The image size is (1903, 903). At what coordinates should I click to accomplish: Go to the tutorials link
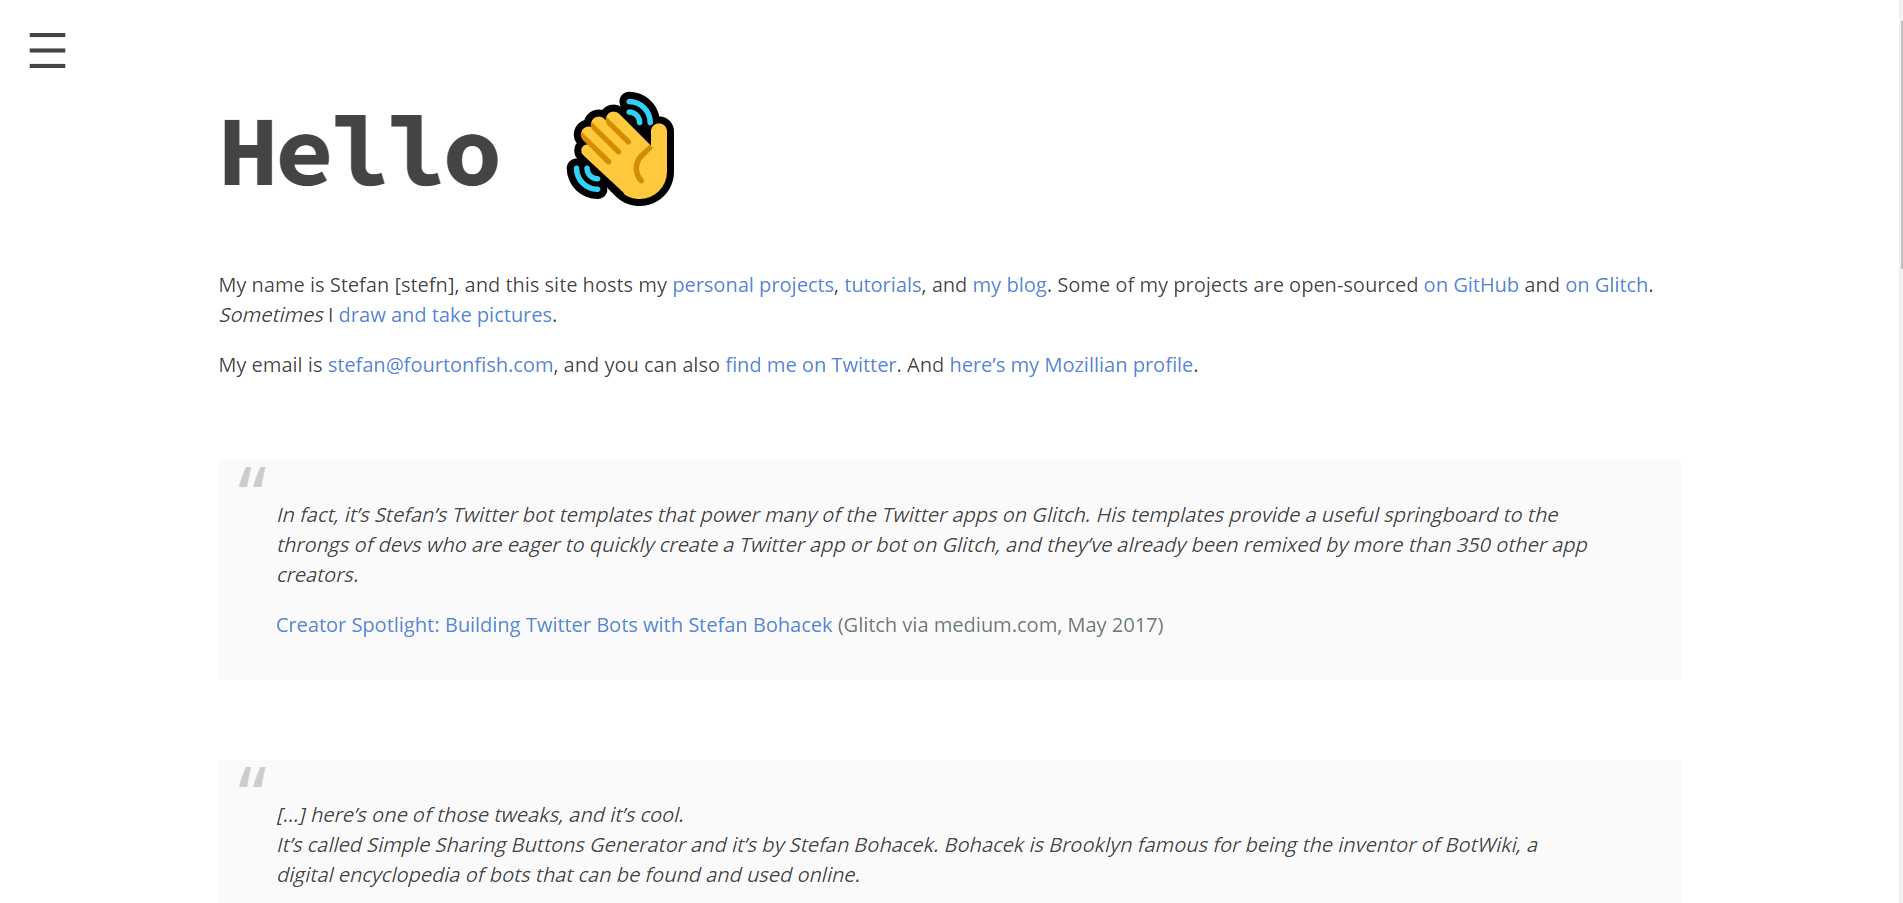(882, 285)
